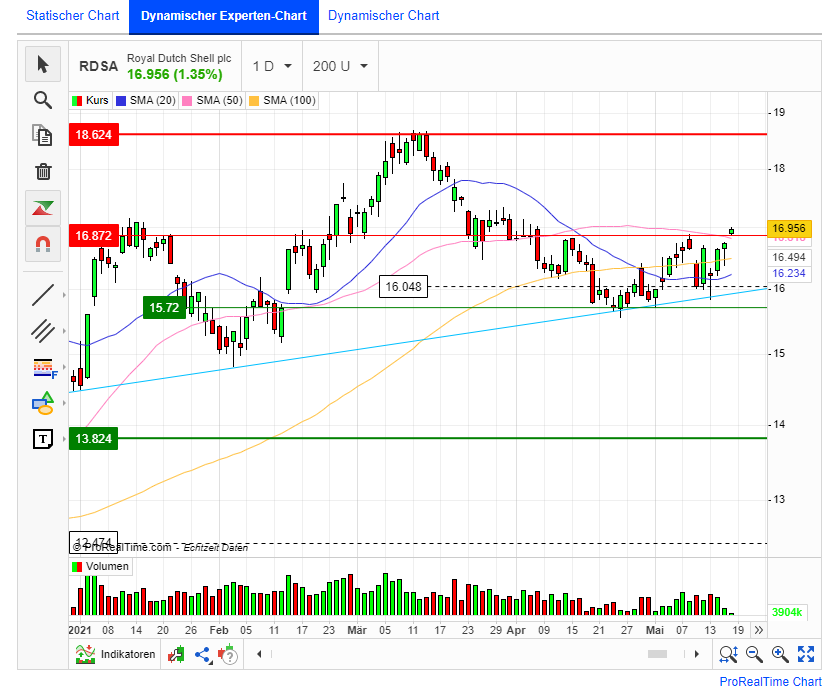This screenshot has width=840, height=693.
Task: Expand shapes tool options arrow
Action: click(x=64, y=403)
